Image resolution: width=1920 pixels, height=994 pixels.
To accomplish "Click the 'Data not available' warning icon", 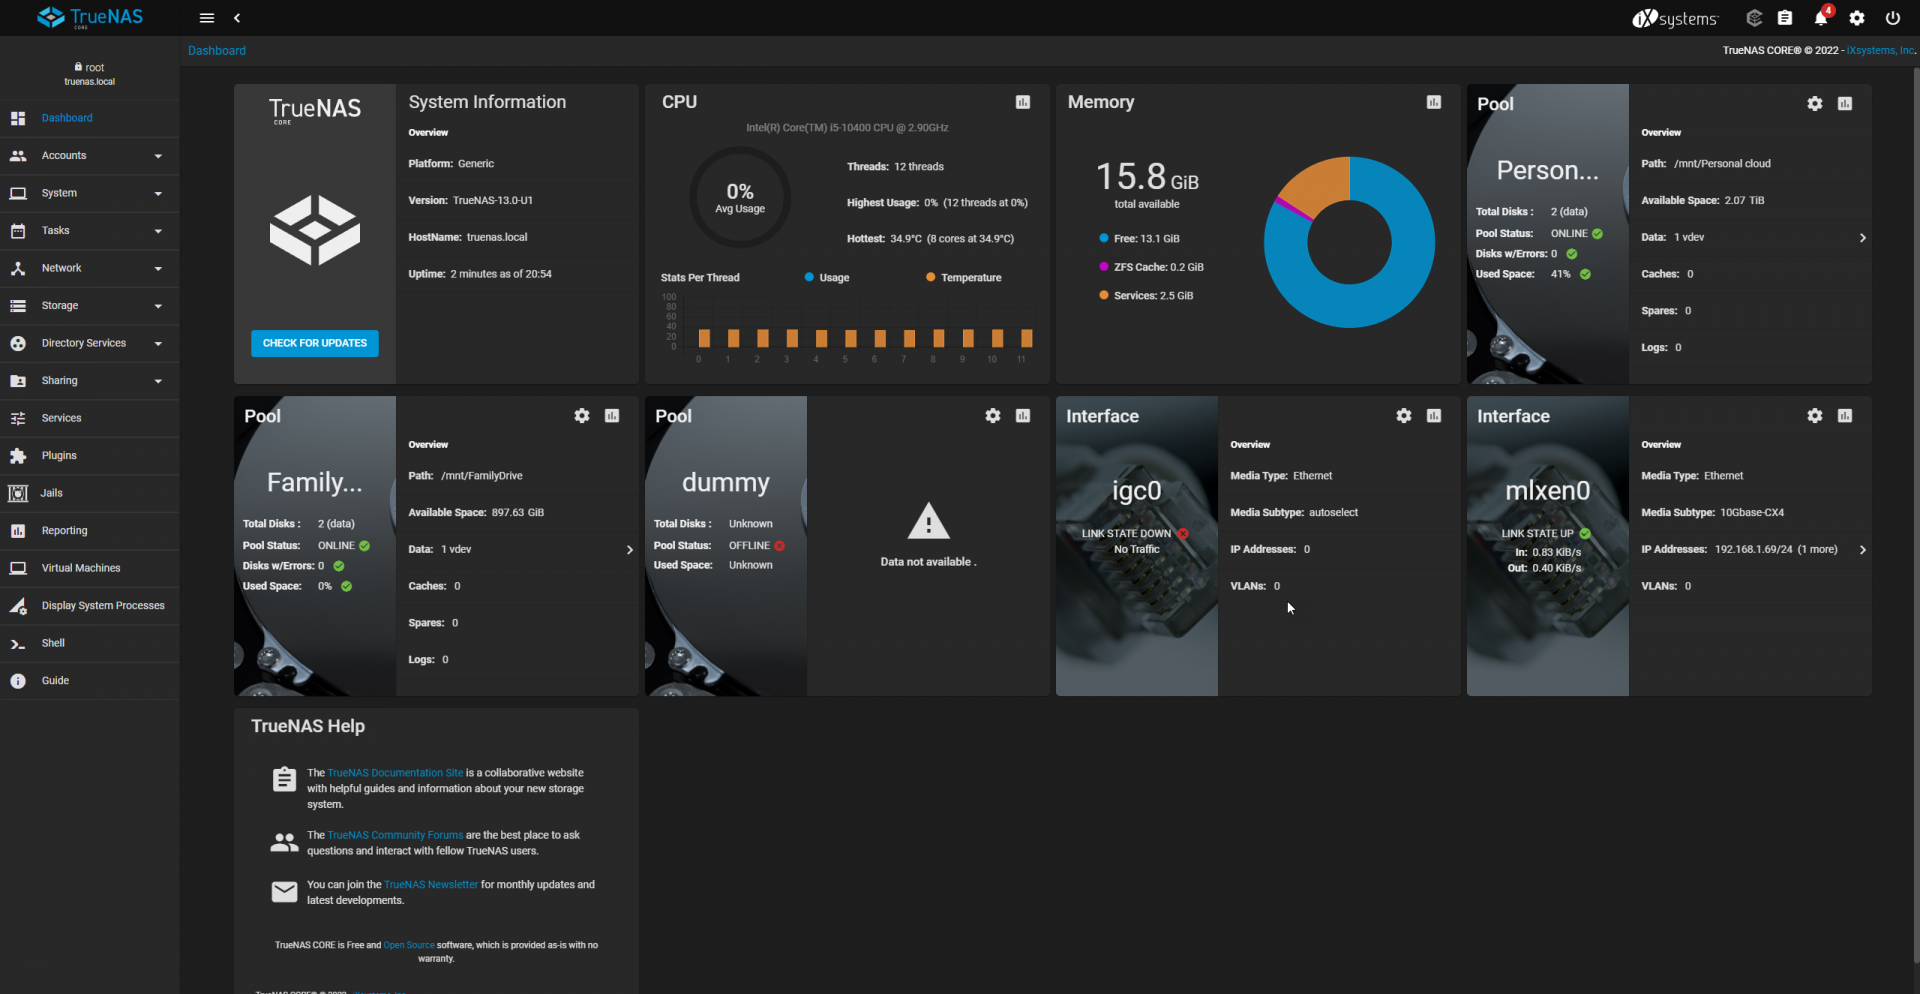I will click(928, 521).
